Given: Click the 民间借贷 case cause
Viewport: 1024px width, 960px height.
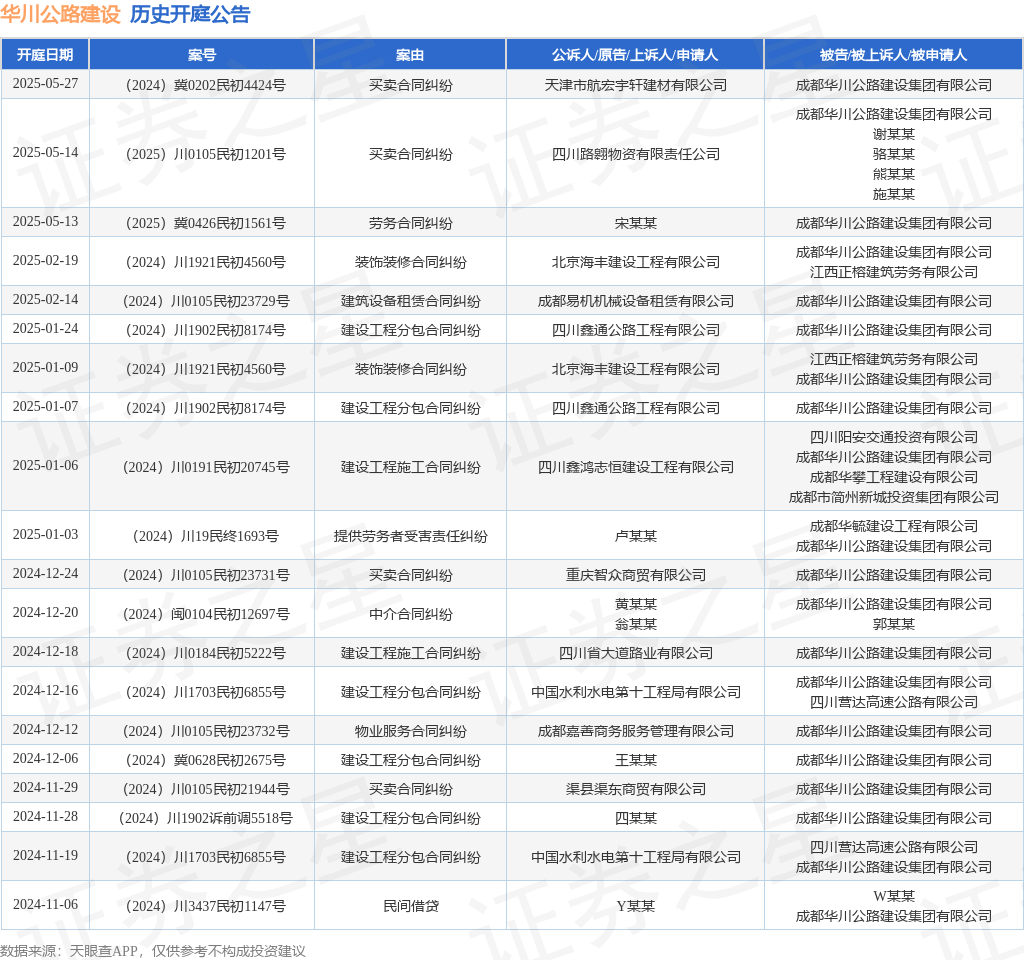Looking at the screenshot, I should [x=410, y=906].
